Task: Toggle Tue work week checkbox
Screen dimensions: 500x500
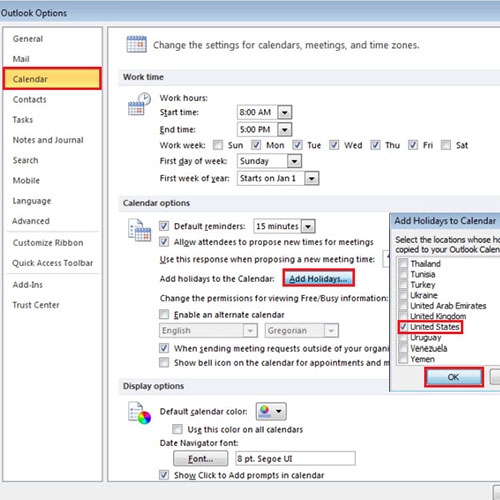Action: (297, 145)
